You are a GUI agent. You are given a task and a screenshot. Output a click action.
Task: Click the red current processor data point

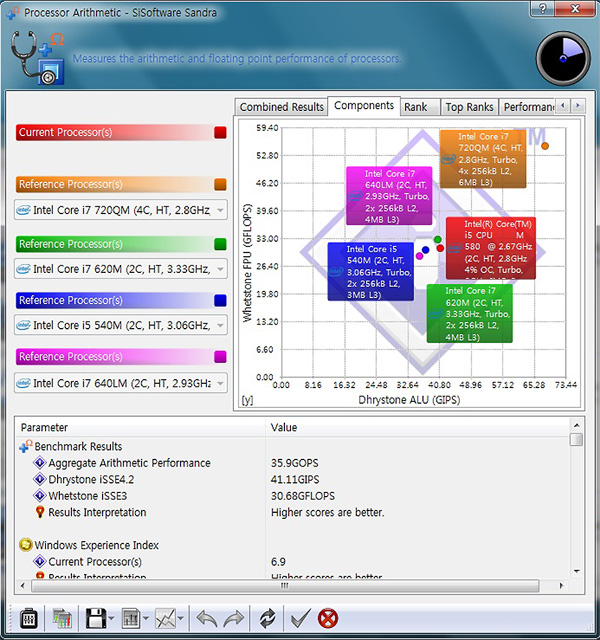(440, 248)
